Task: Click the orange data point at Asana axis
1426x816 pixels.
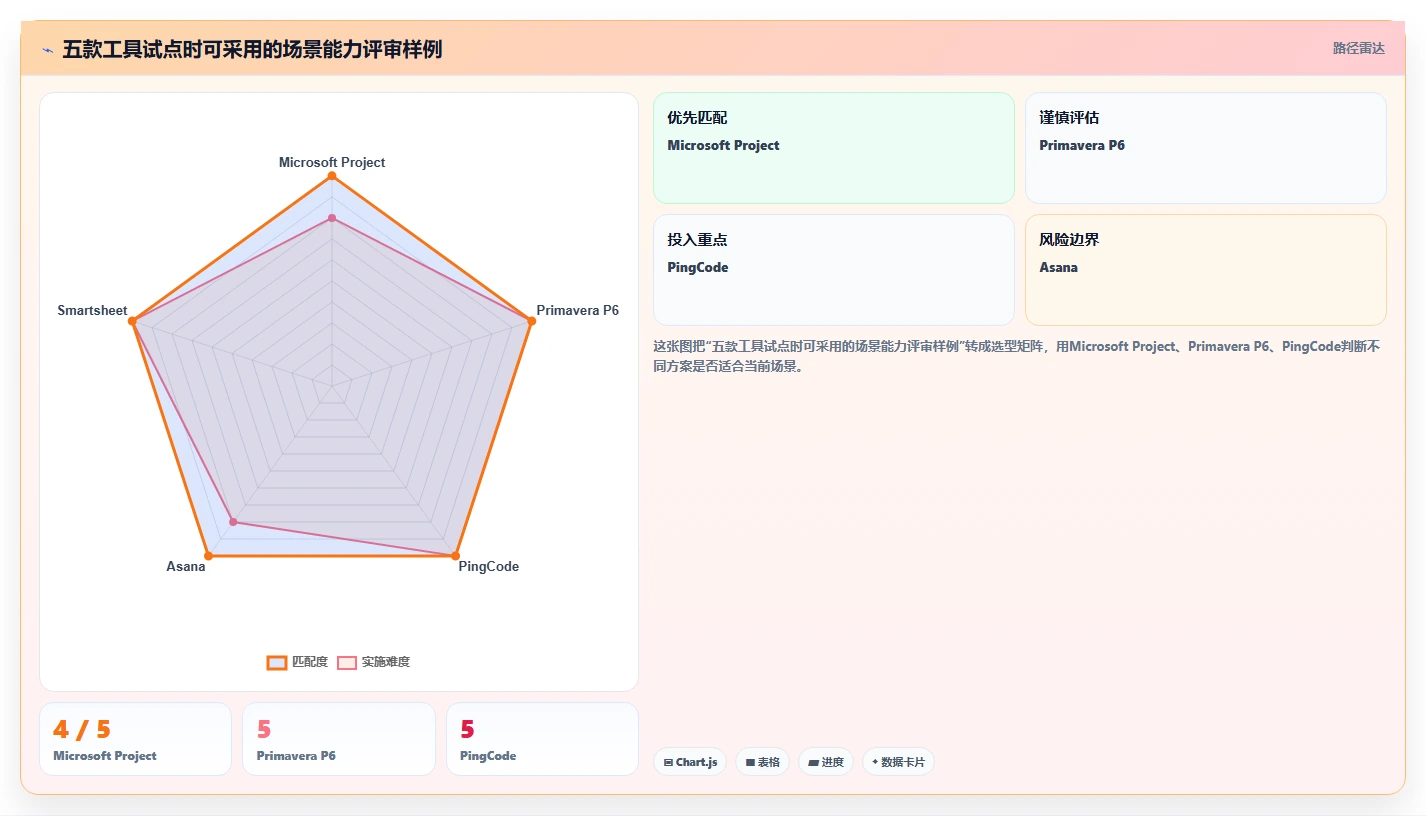Action: pyautogui.click(x=208, y=555)
